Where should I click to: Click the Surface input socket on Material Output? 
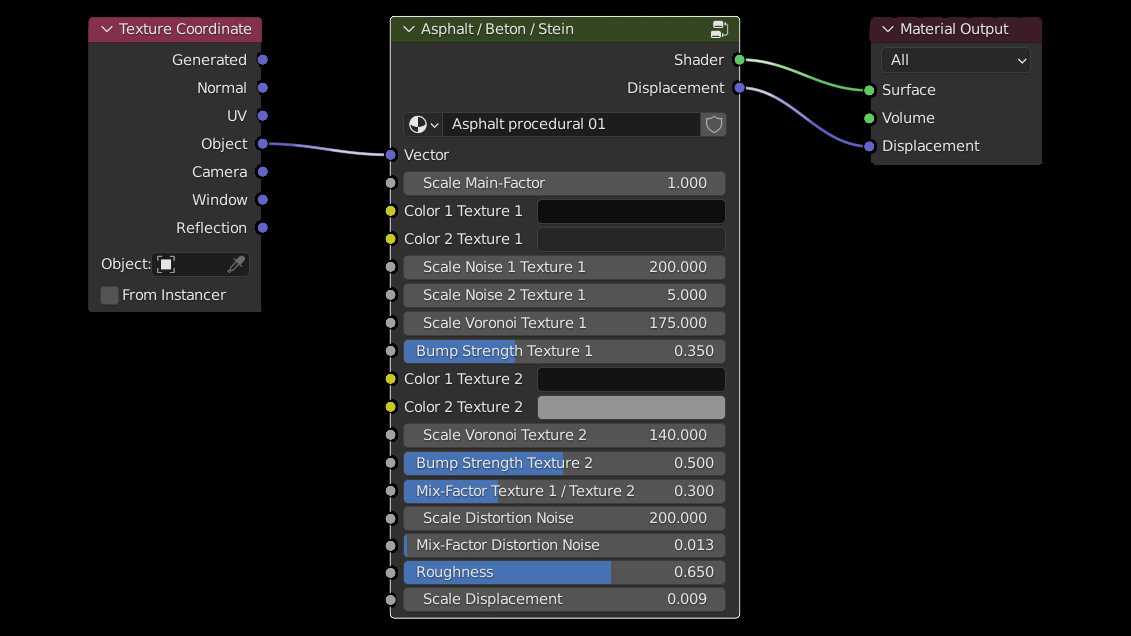869,90
